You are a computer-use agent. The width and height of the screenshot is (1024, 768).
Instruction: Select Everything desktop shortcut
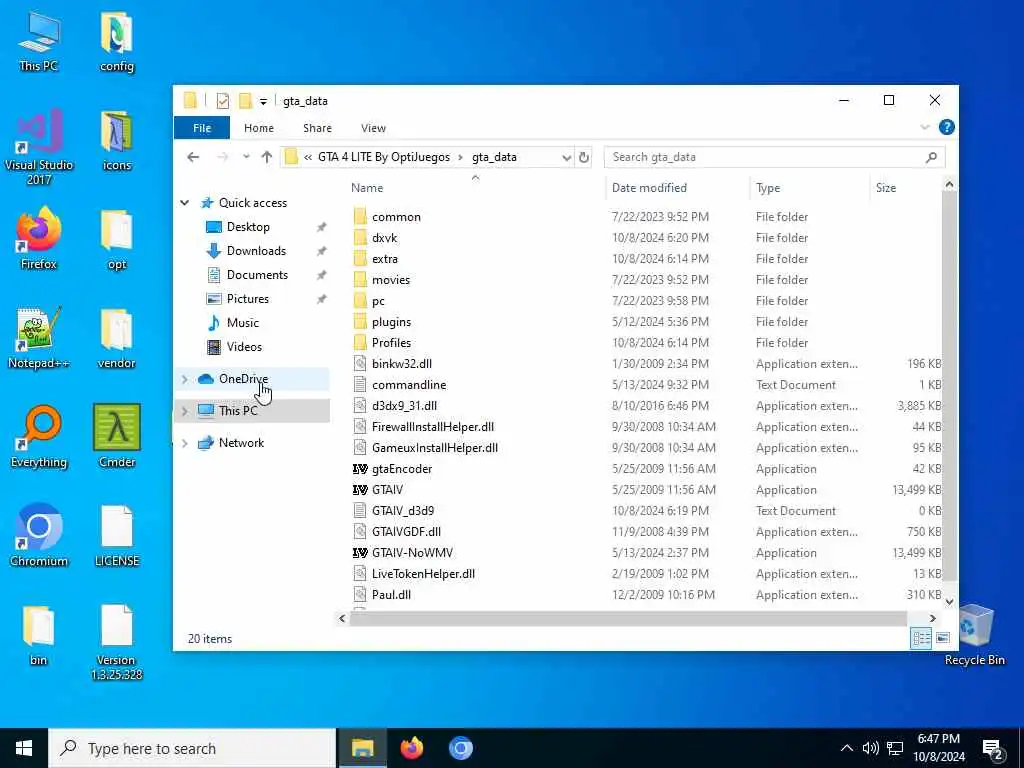[39, 437]
